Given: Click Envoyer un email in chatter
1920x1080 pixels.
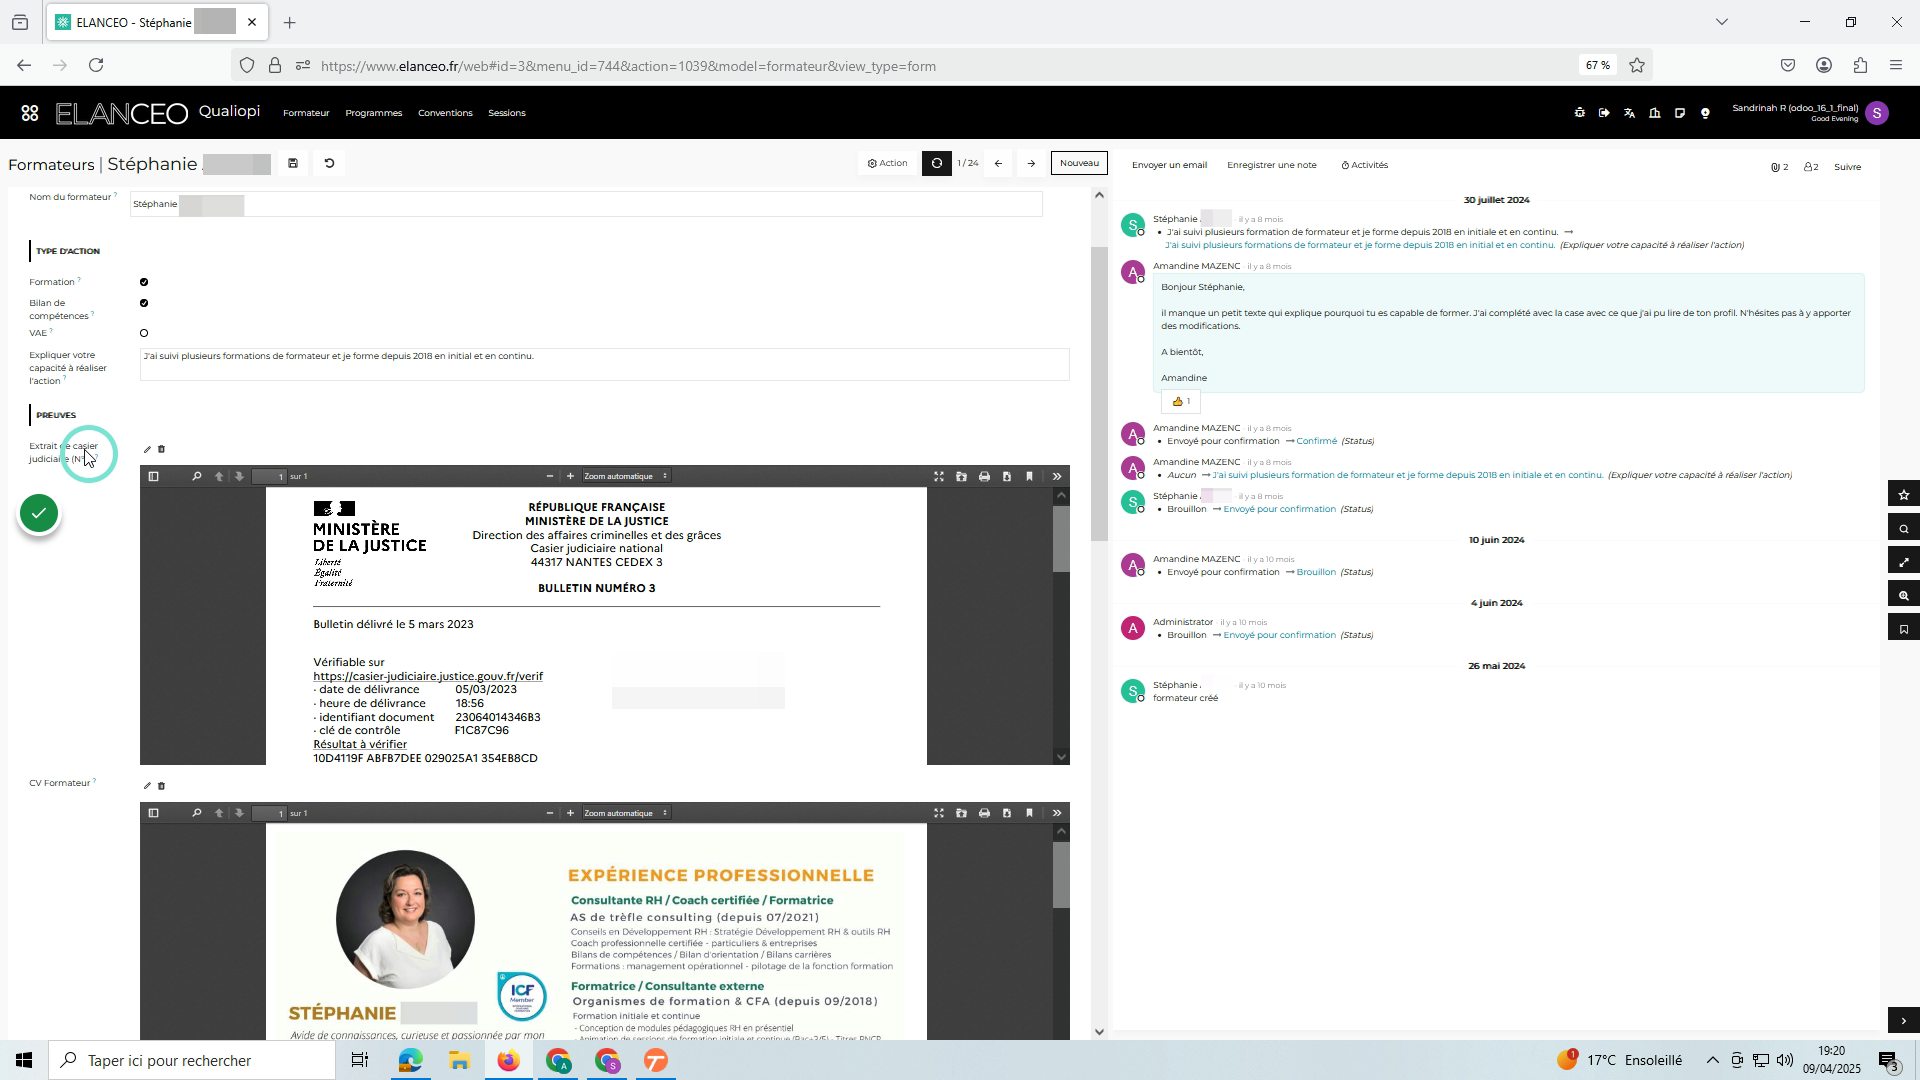Looking at the screenshot, I should [1169, 166].
